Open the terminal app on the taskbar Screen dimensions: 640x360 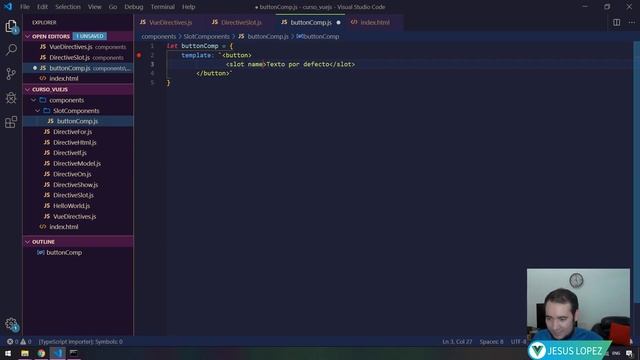(x=73, y=353)
